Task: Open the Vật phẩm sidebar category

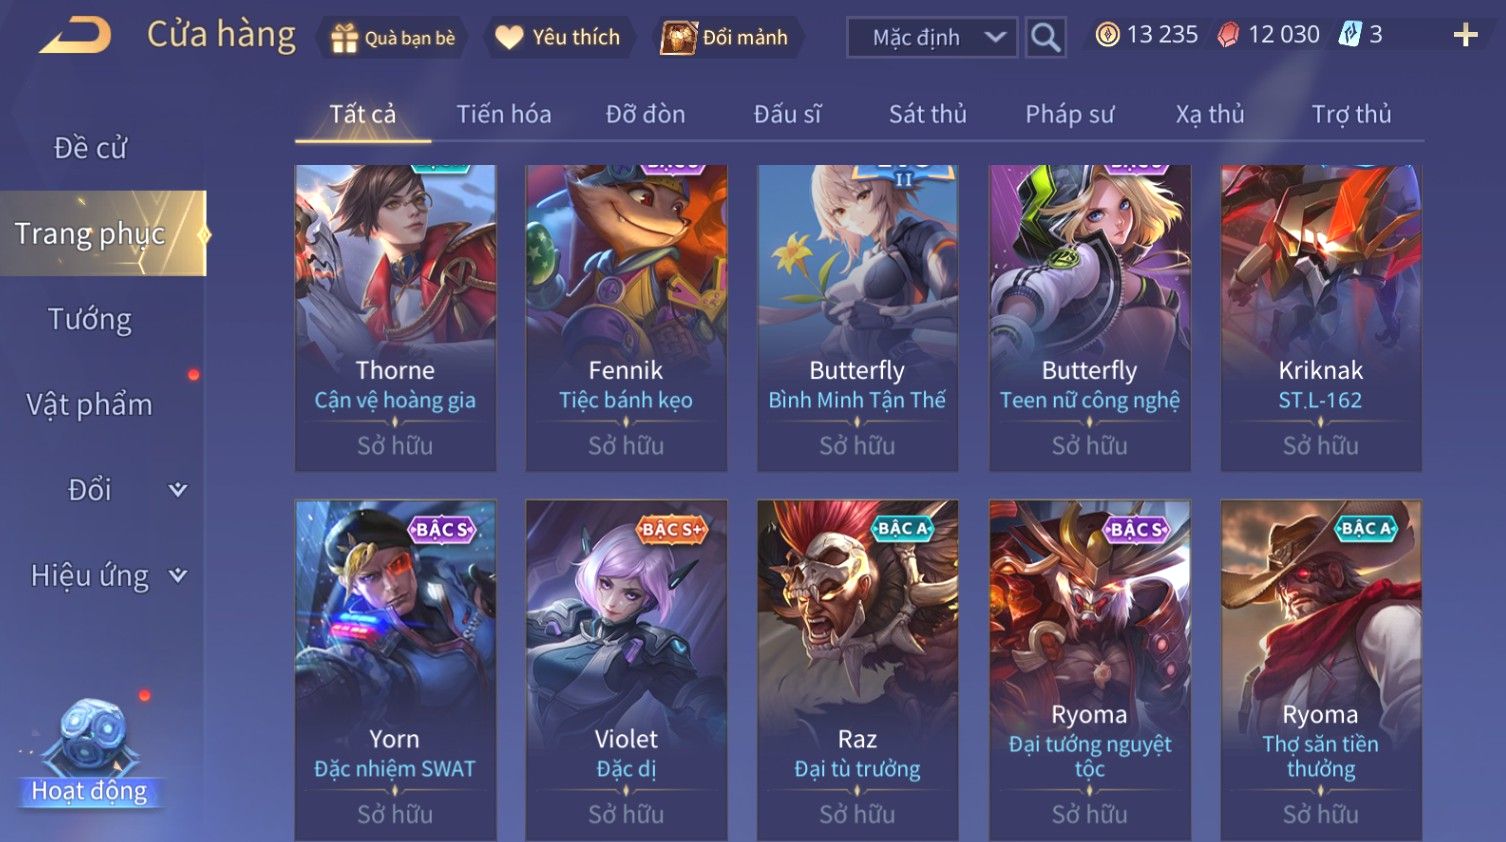Action: point(90,405)
